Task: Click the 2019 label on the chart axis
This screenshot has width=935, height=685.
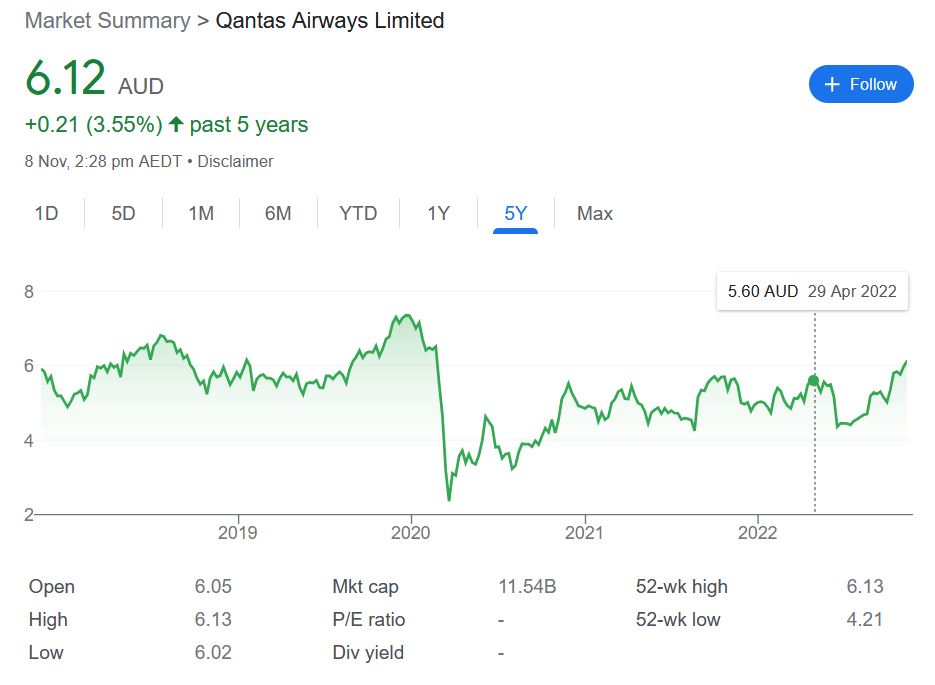Action: (237, 532)
